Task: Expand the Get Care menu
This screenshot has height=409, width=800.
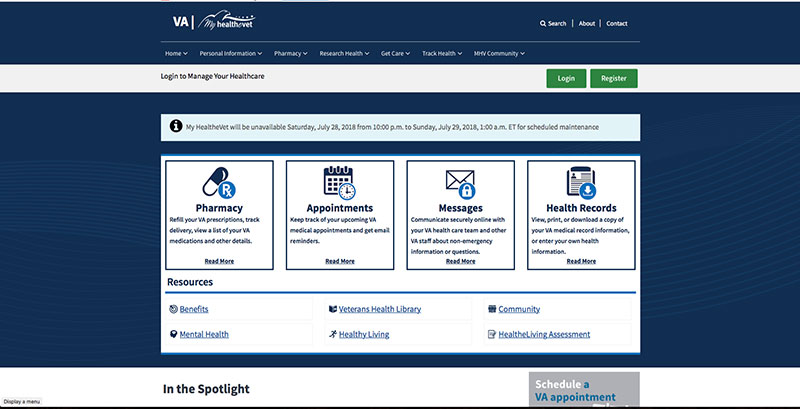Action: point(395,54)
